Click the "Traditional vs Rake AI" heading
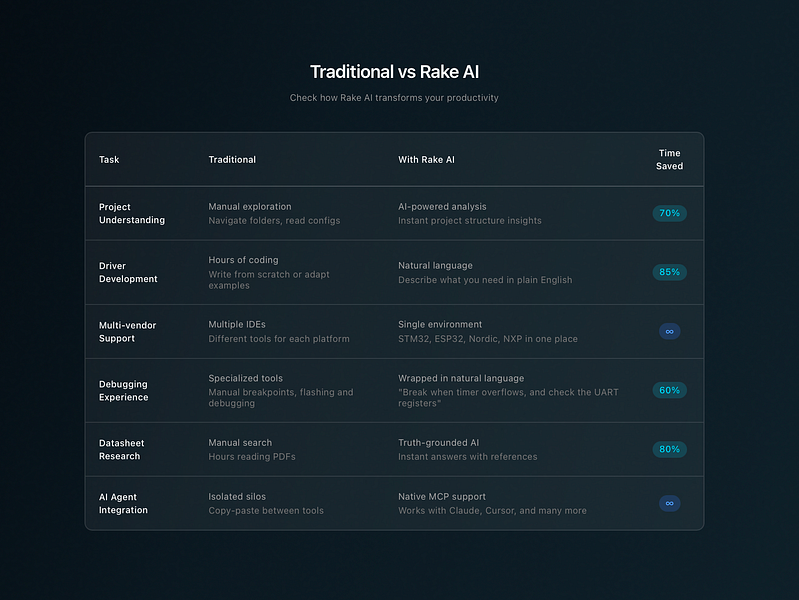799x600 pixels. [394, 72]
